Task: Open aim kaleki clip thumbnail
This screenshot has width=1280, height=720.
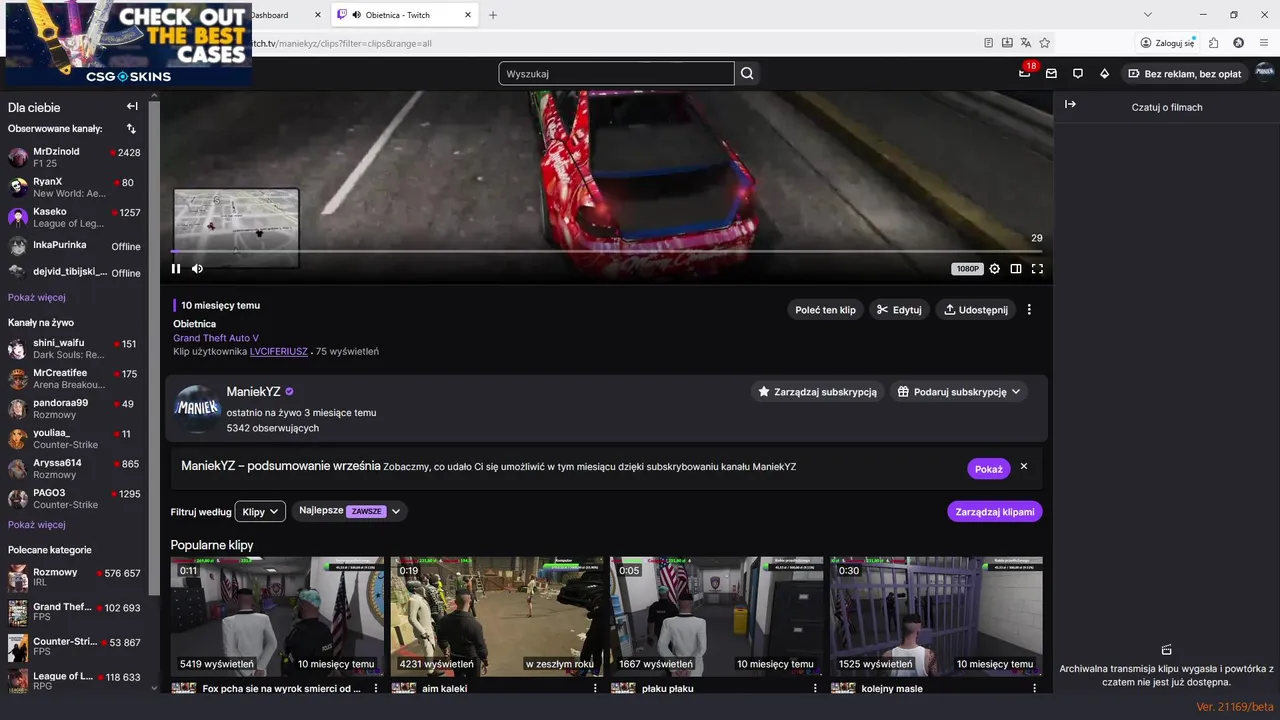Action: pos(497,616)
